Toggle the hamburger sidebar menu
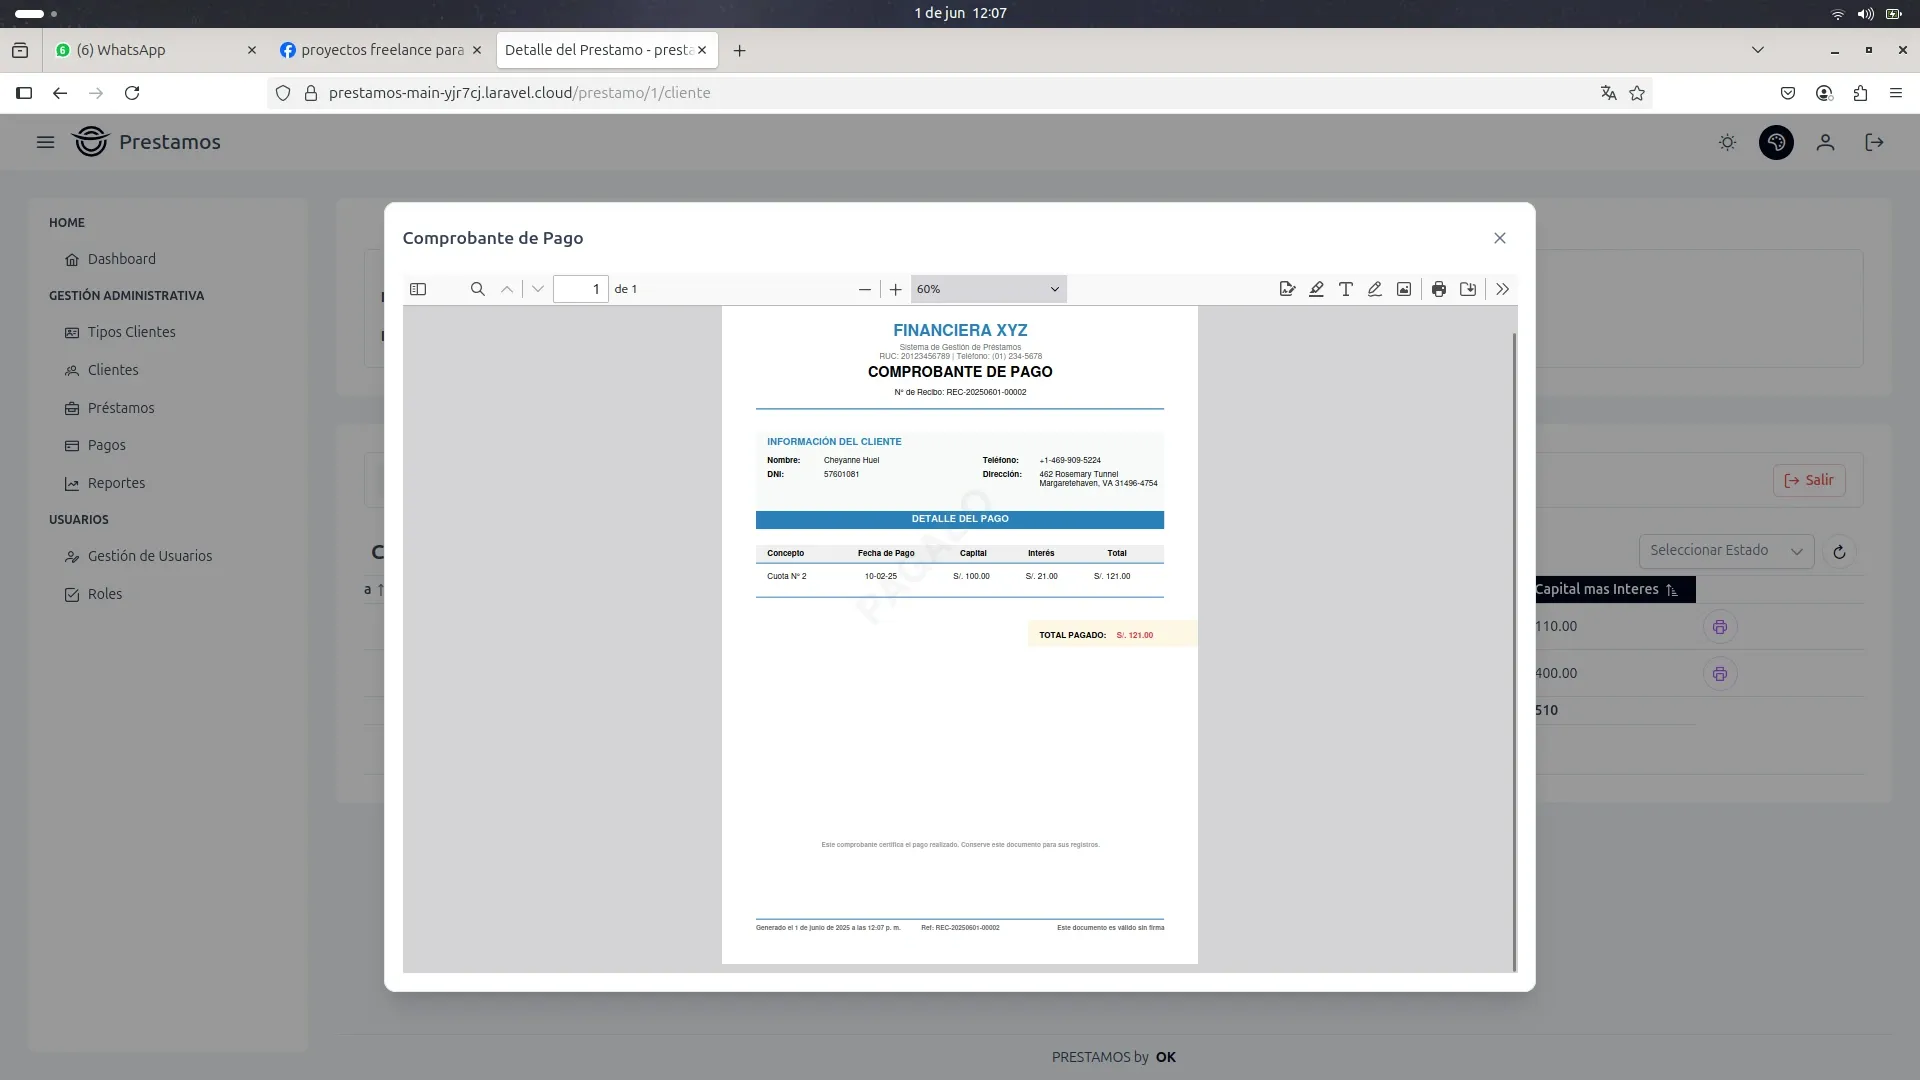 tap(45, 142)
